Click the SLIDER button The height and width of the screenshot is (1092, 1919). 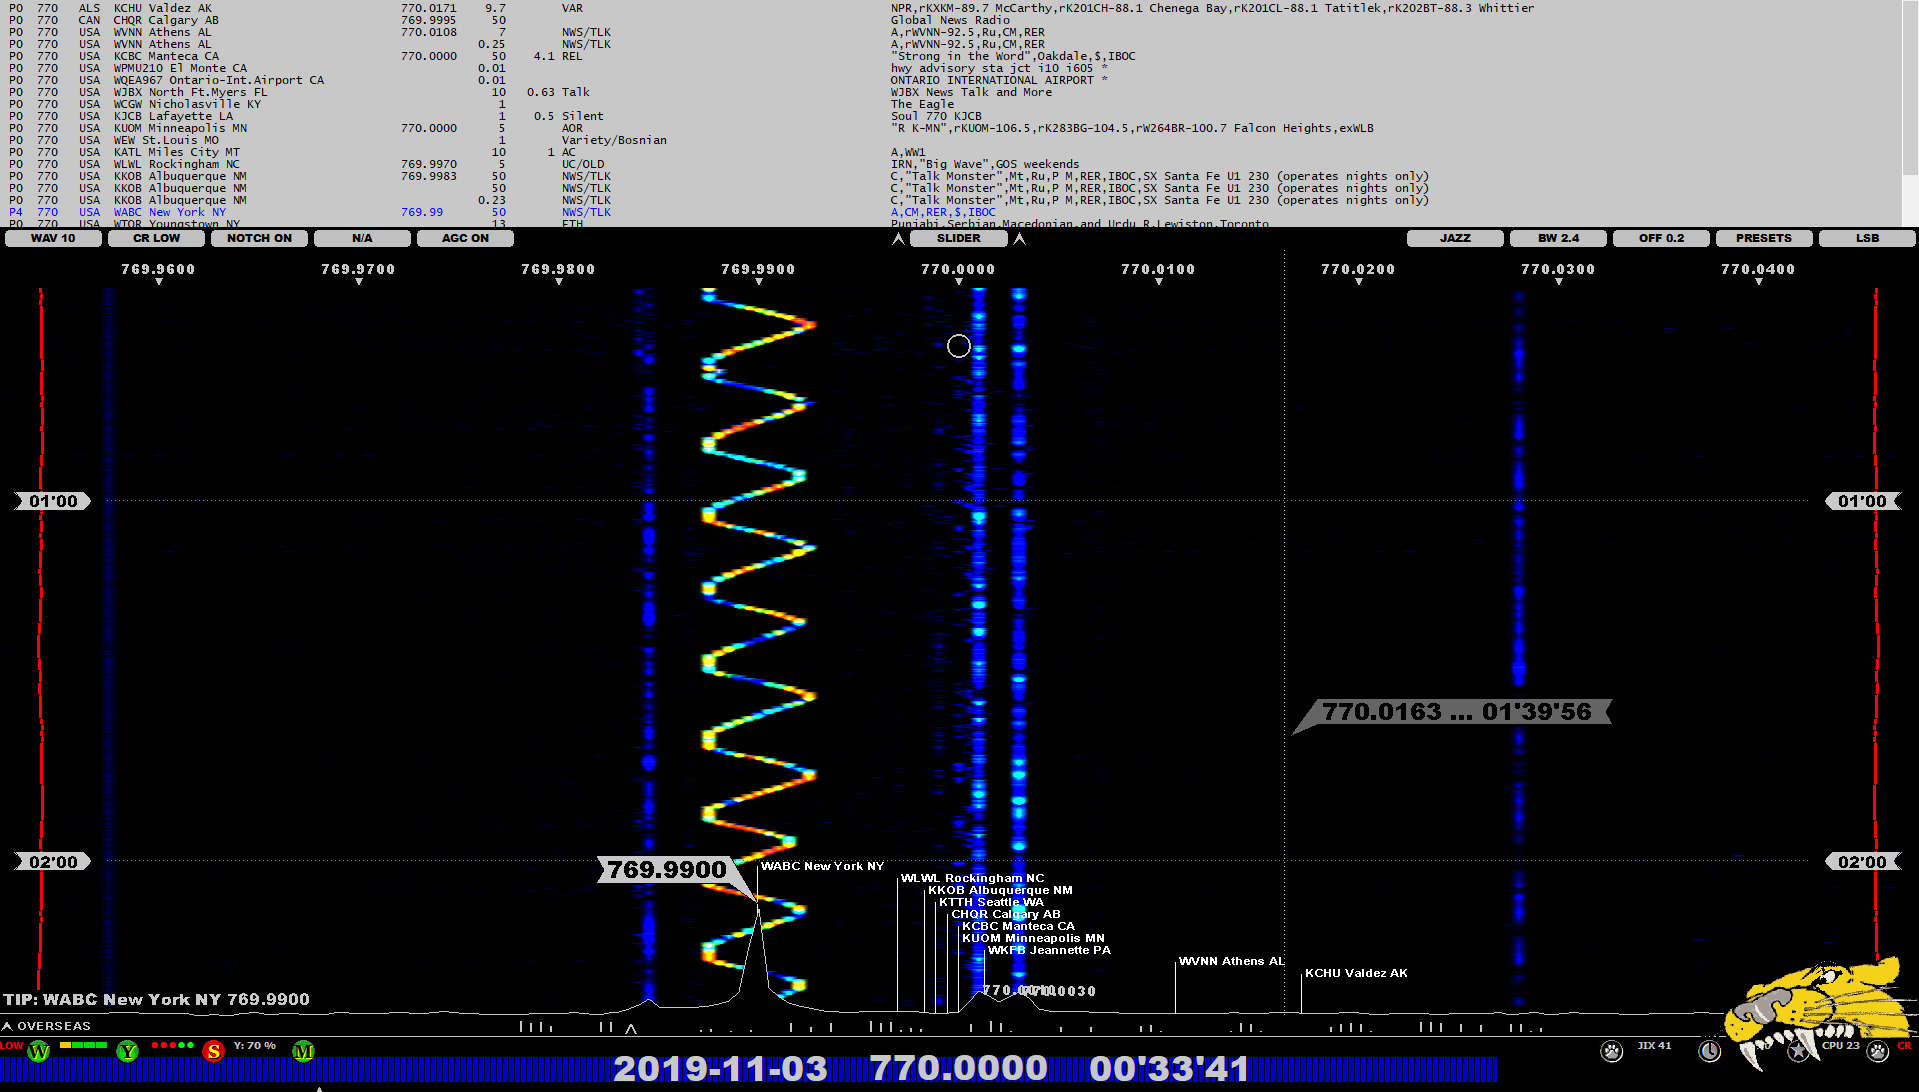[958, 238]
